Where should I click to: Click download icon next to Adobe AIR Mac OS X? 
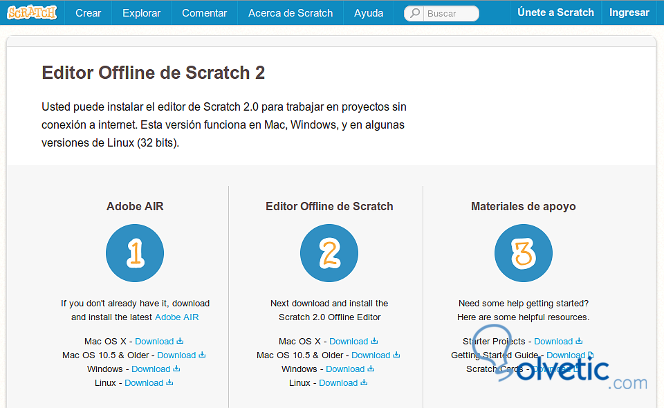[180, 341]
